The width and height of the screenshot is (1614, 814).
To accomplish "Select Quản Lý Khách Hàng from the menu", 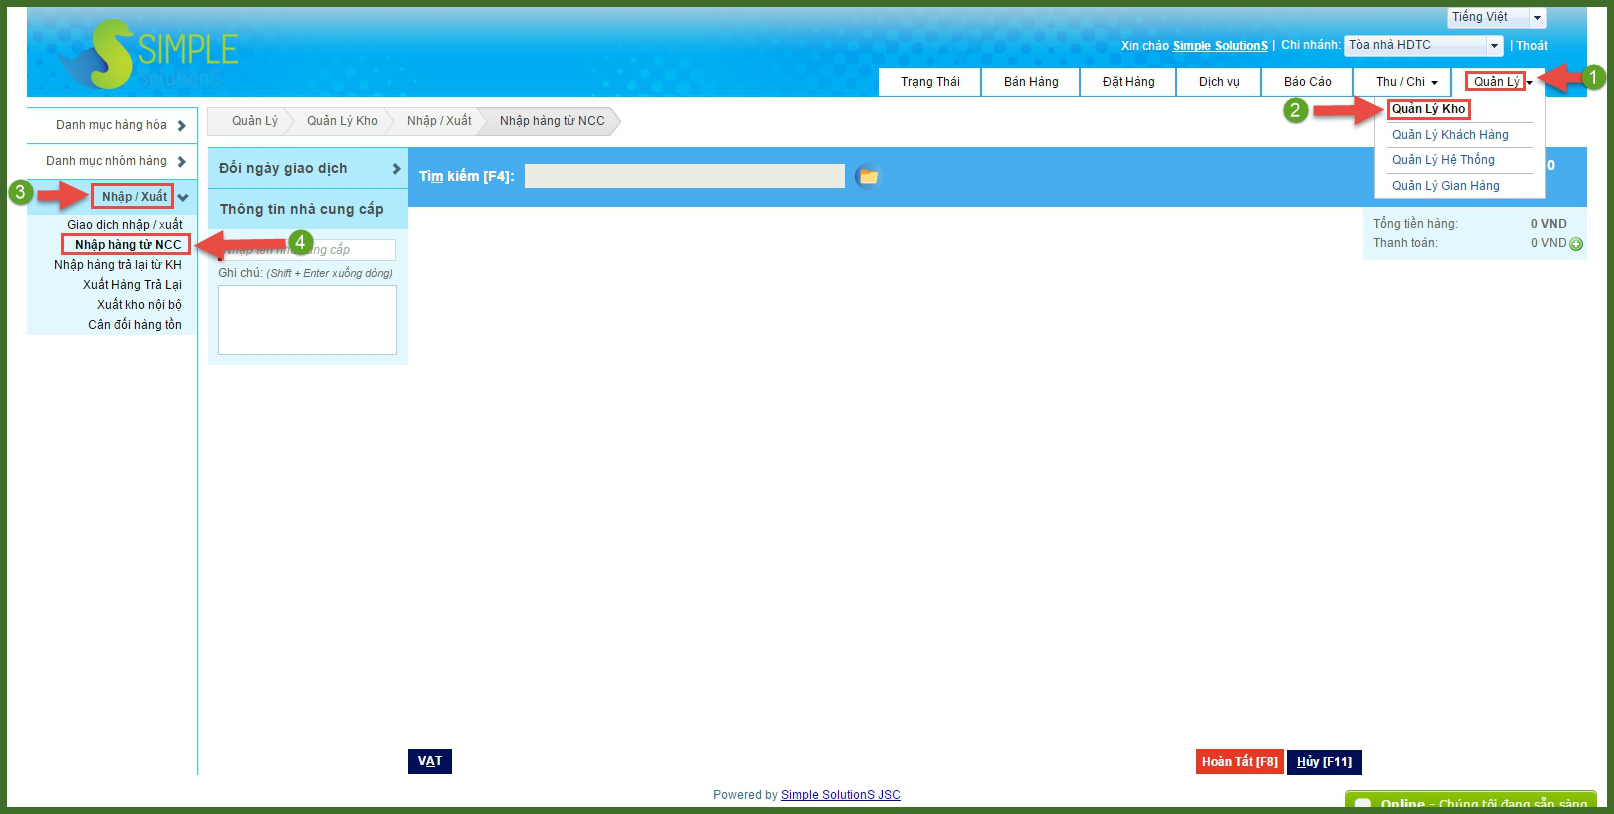I will [1450, 135].
